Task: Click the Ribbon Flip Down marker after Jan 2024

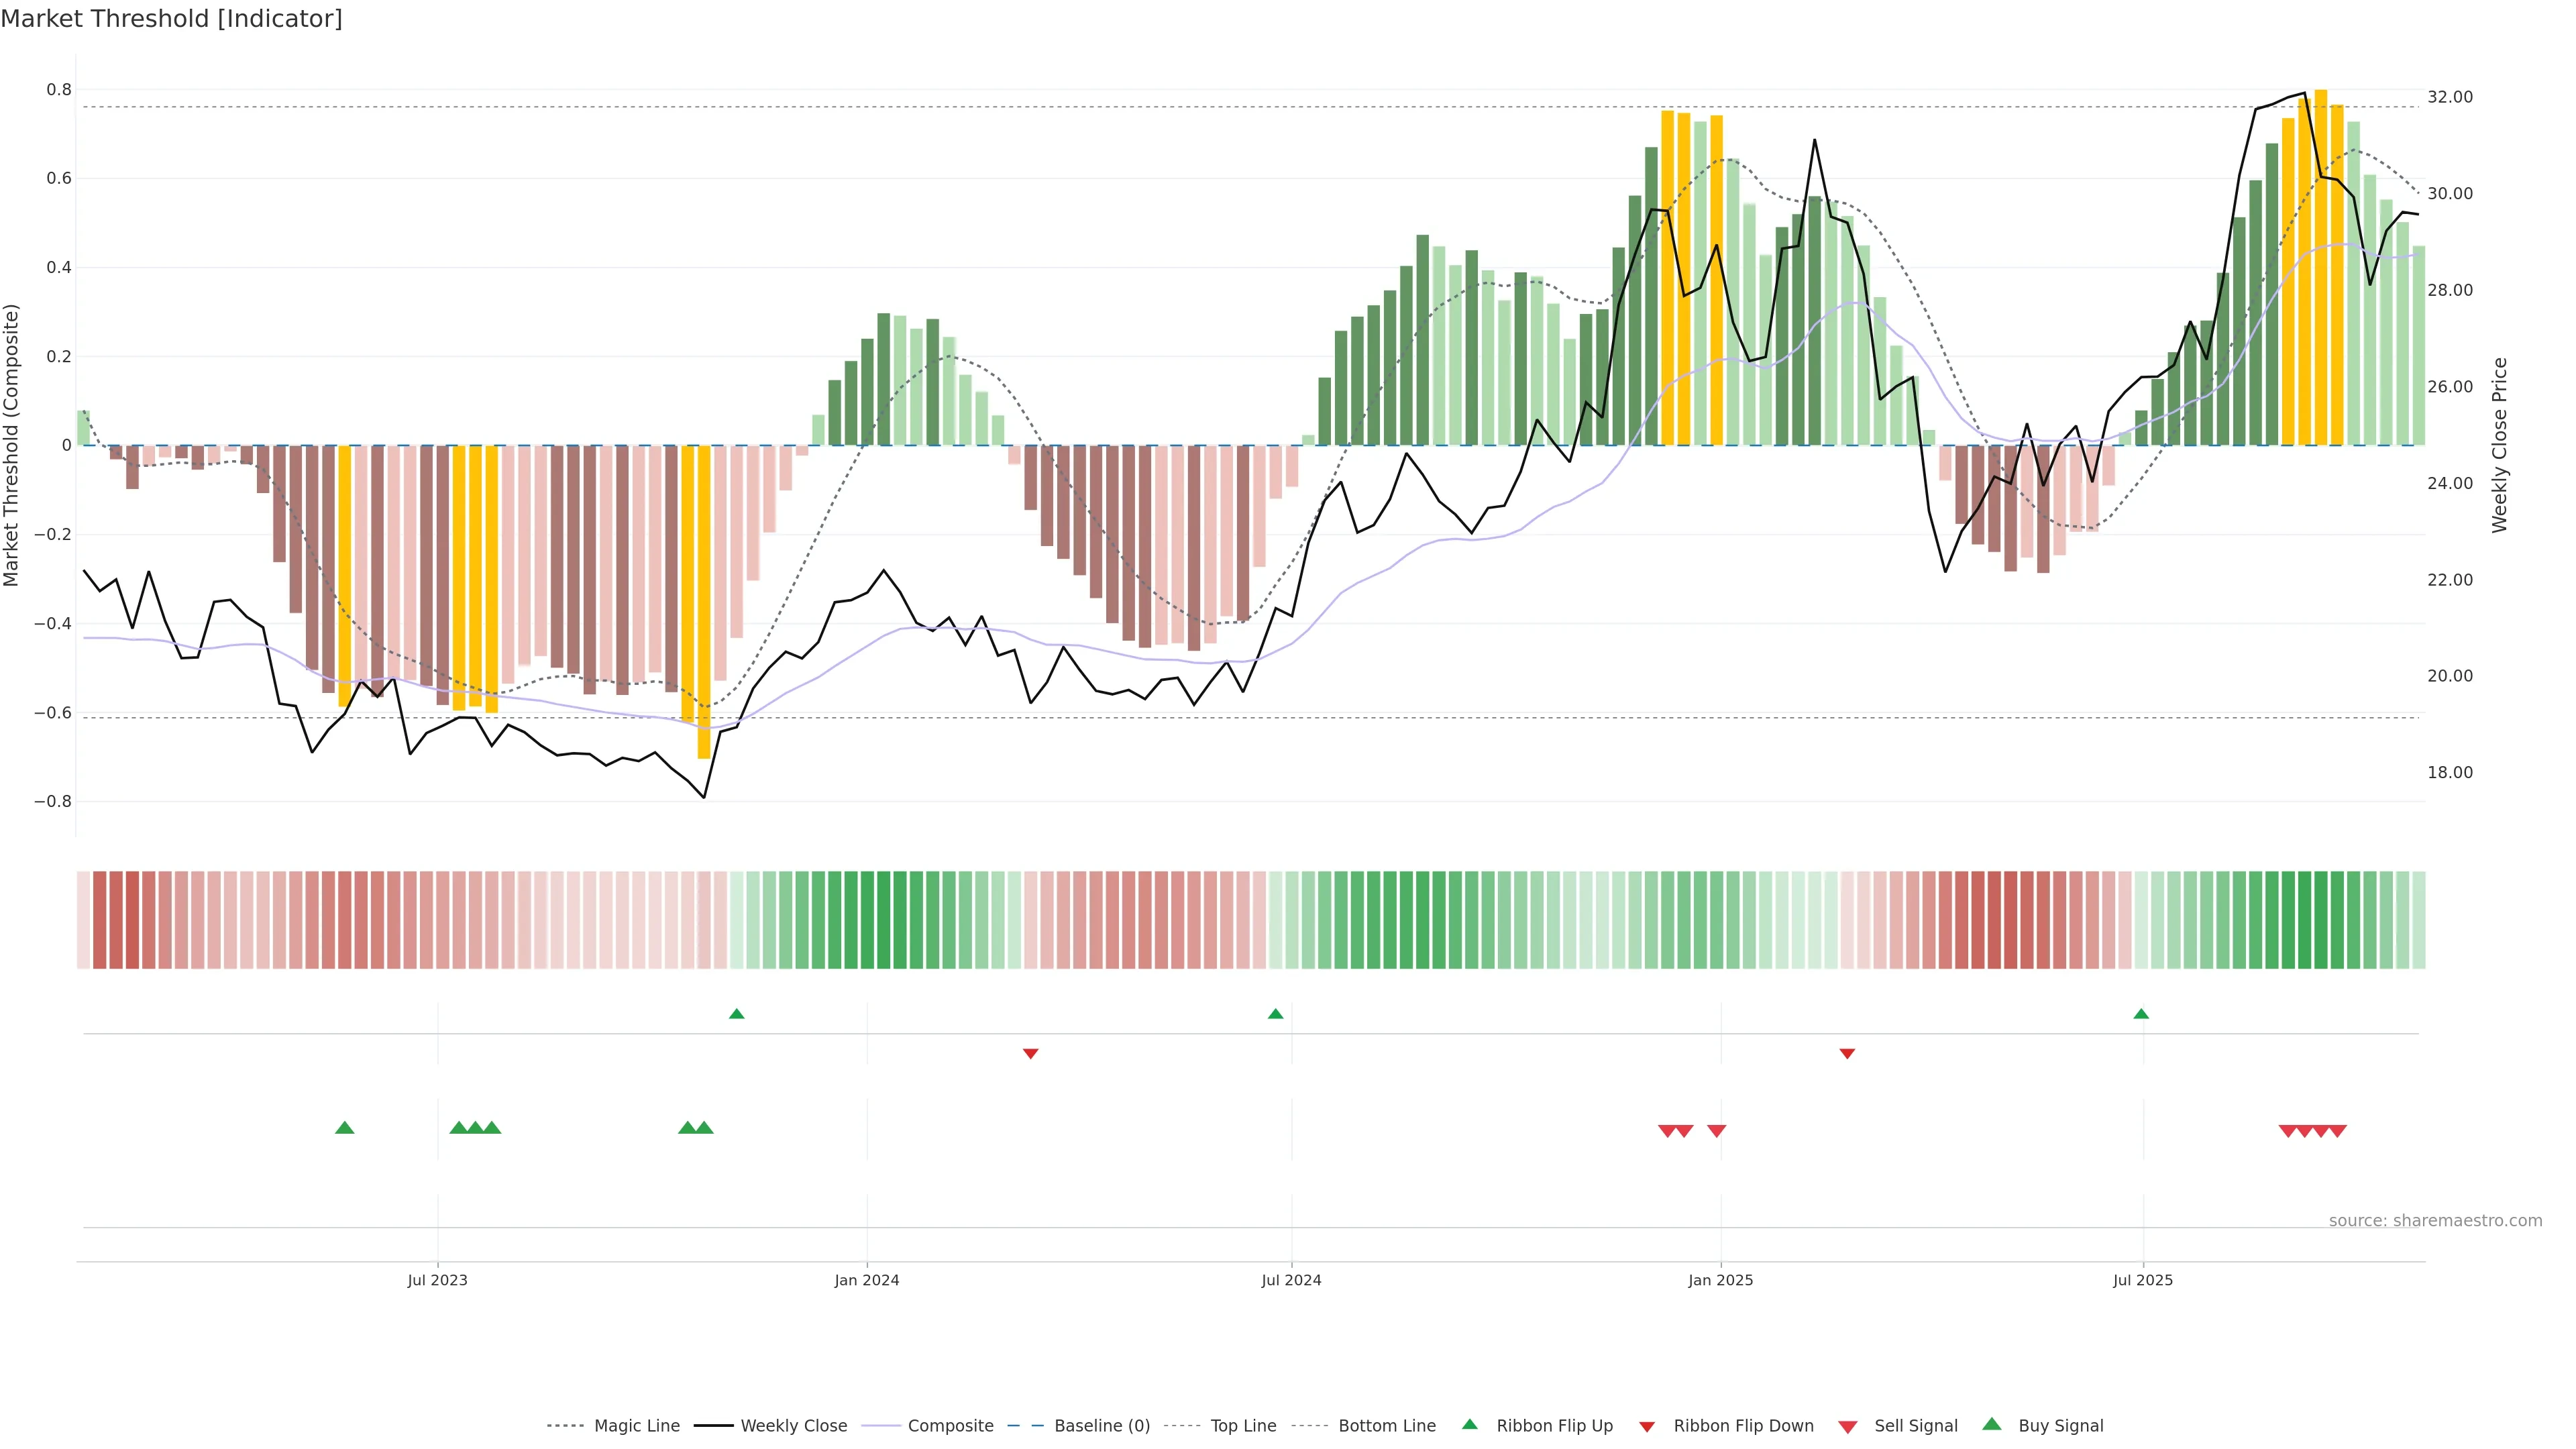Action: (x=1030, y=1054)
